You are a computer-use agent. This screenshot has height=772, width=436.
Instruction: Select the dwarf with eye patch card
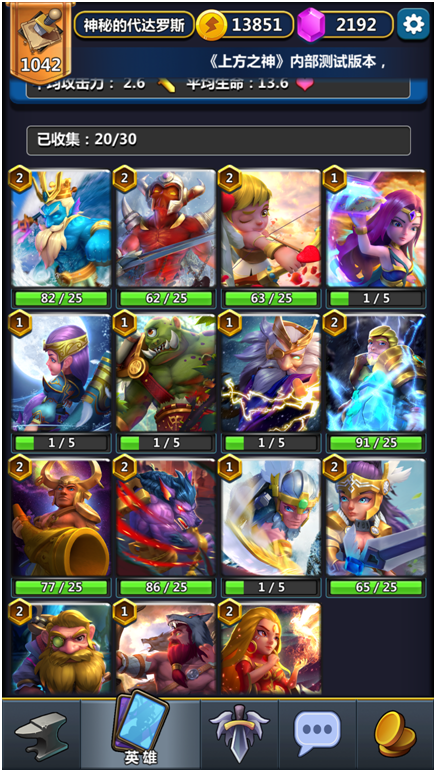[x=61, y=649]
